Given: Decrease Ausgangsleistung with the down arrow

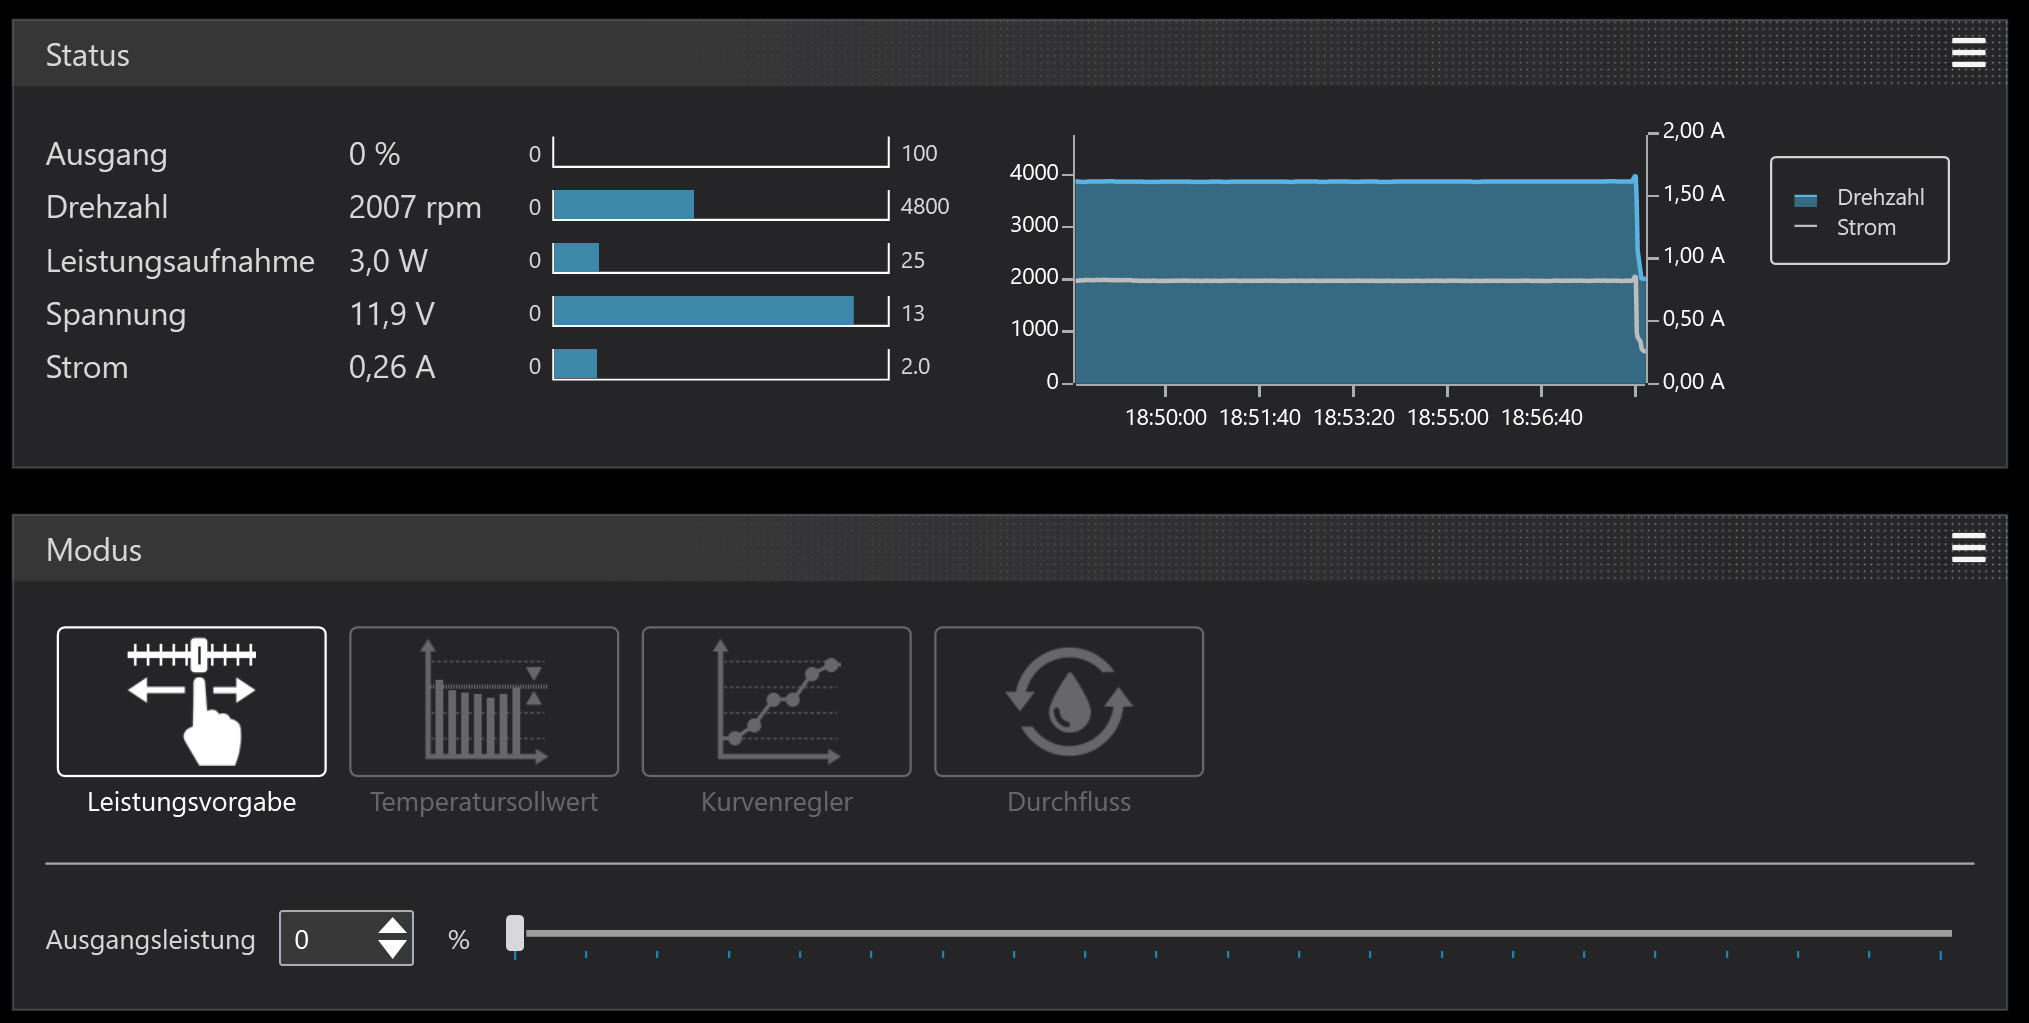Looking at the screenshot, I should 393,950.
